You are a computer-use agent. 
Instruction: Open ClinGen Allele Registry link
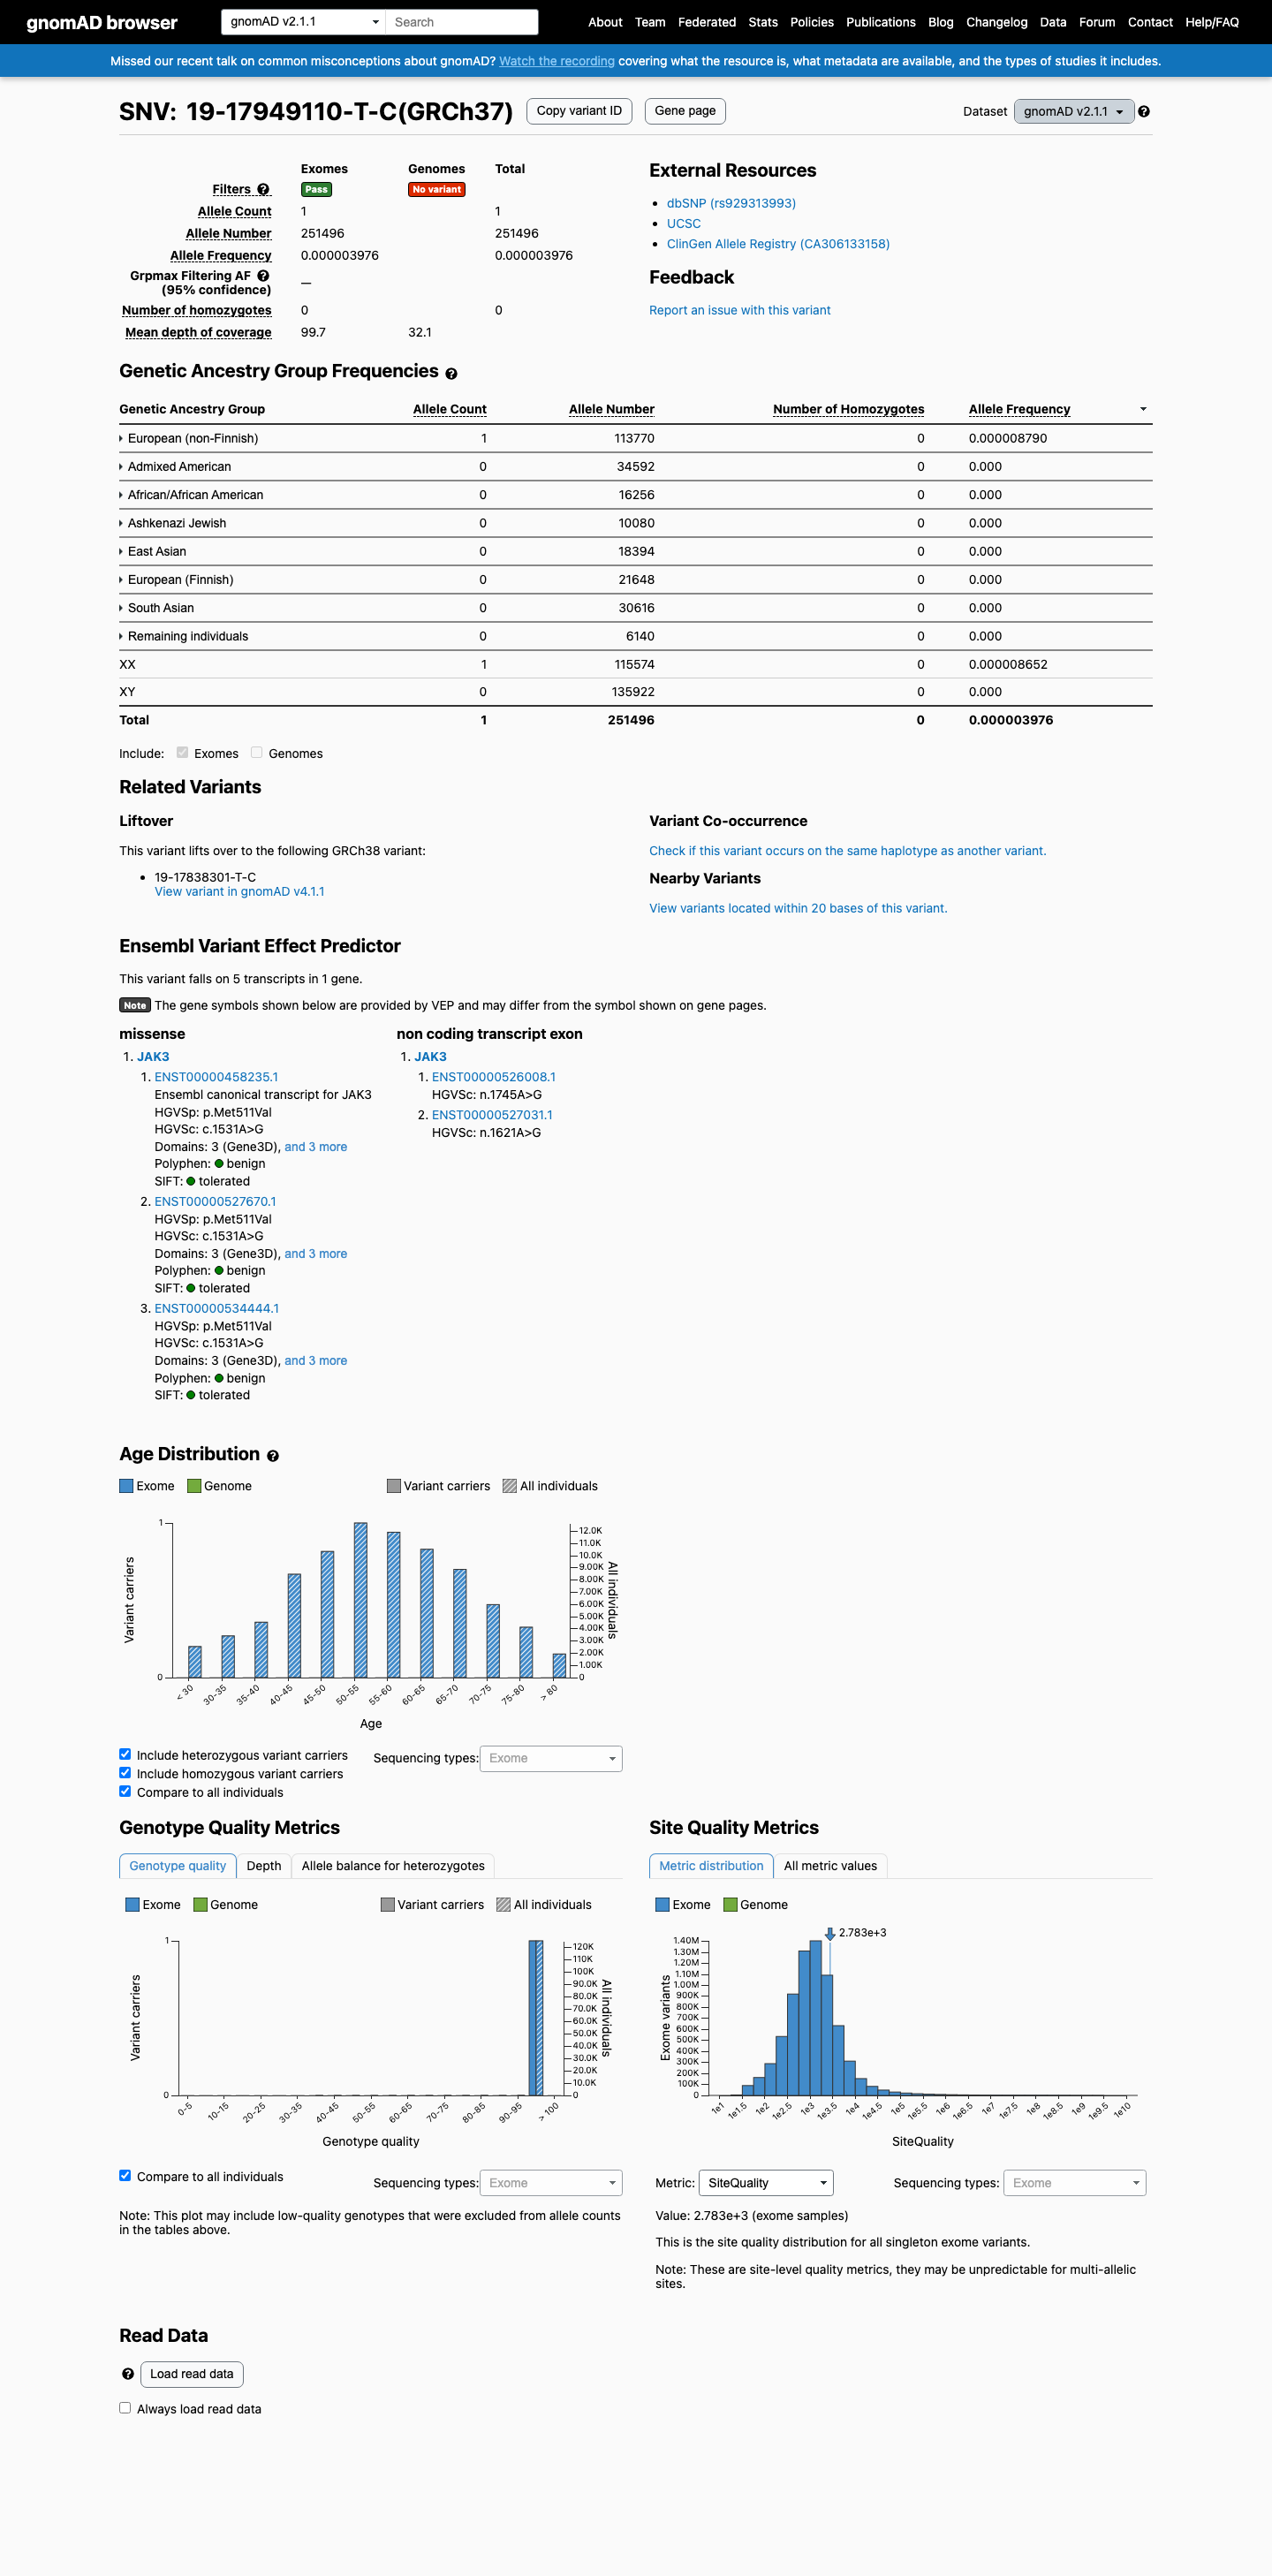click(x=778, y=243)
